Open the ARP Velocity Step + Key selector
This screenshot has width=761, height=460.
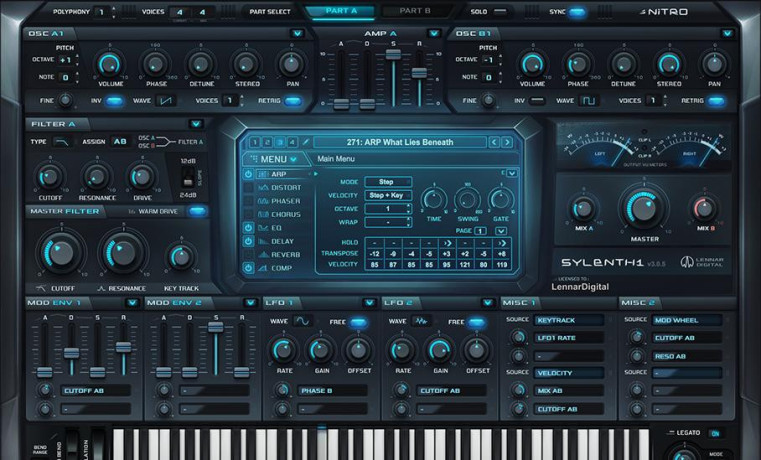[388, 195]
